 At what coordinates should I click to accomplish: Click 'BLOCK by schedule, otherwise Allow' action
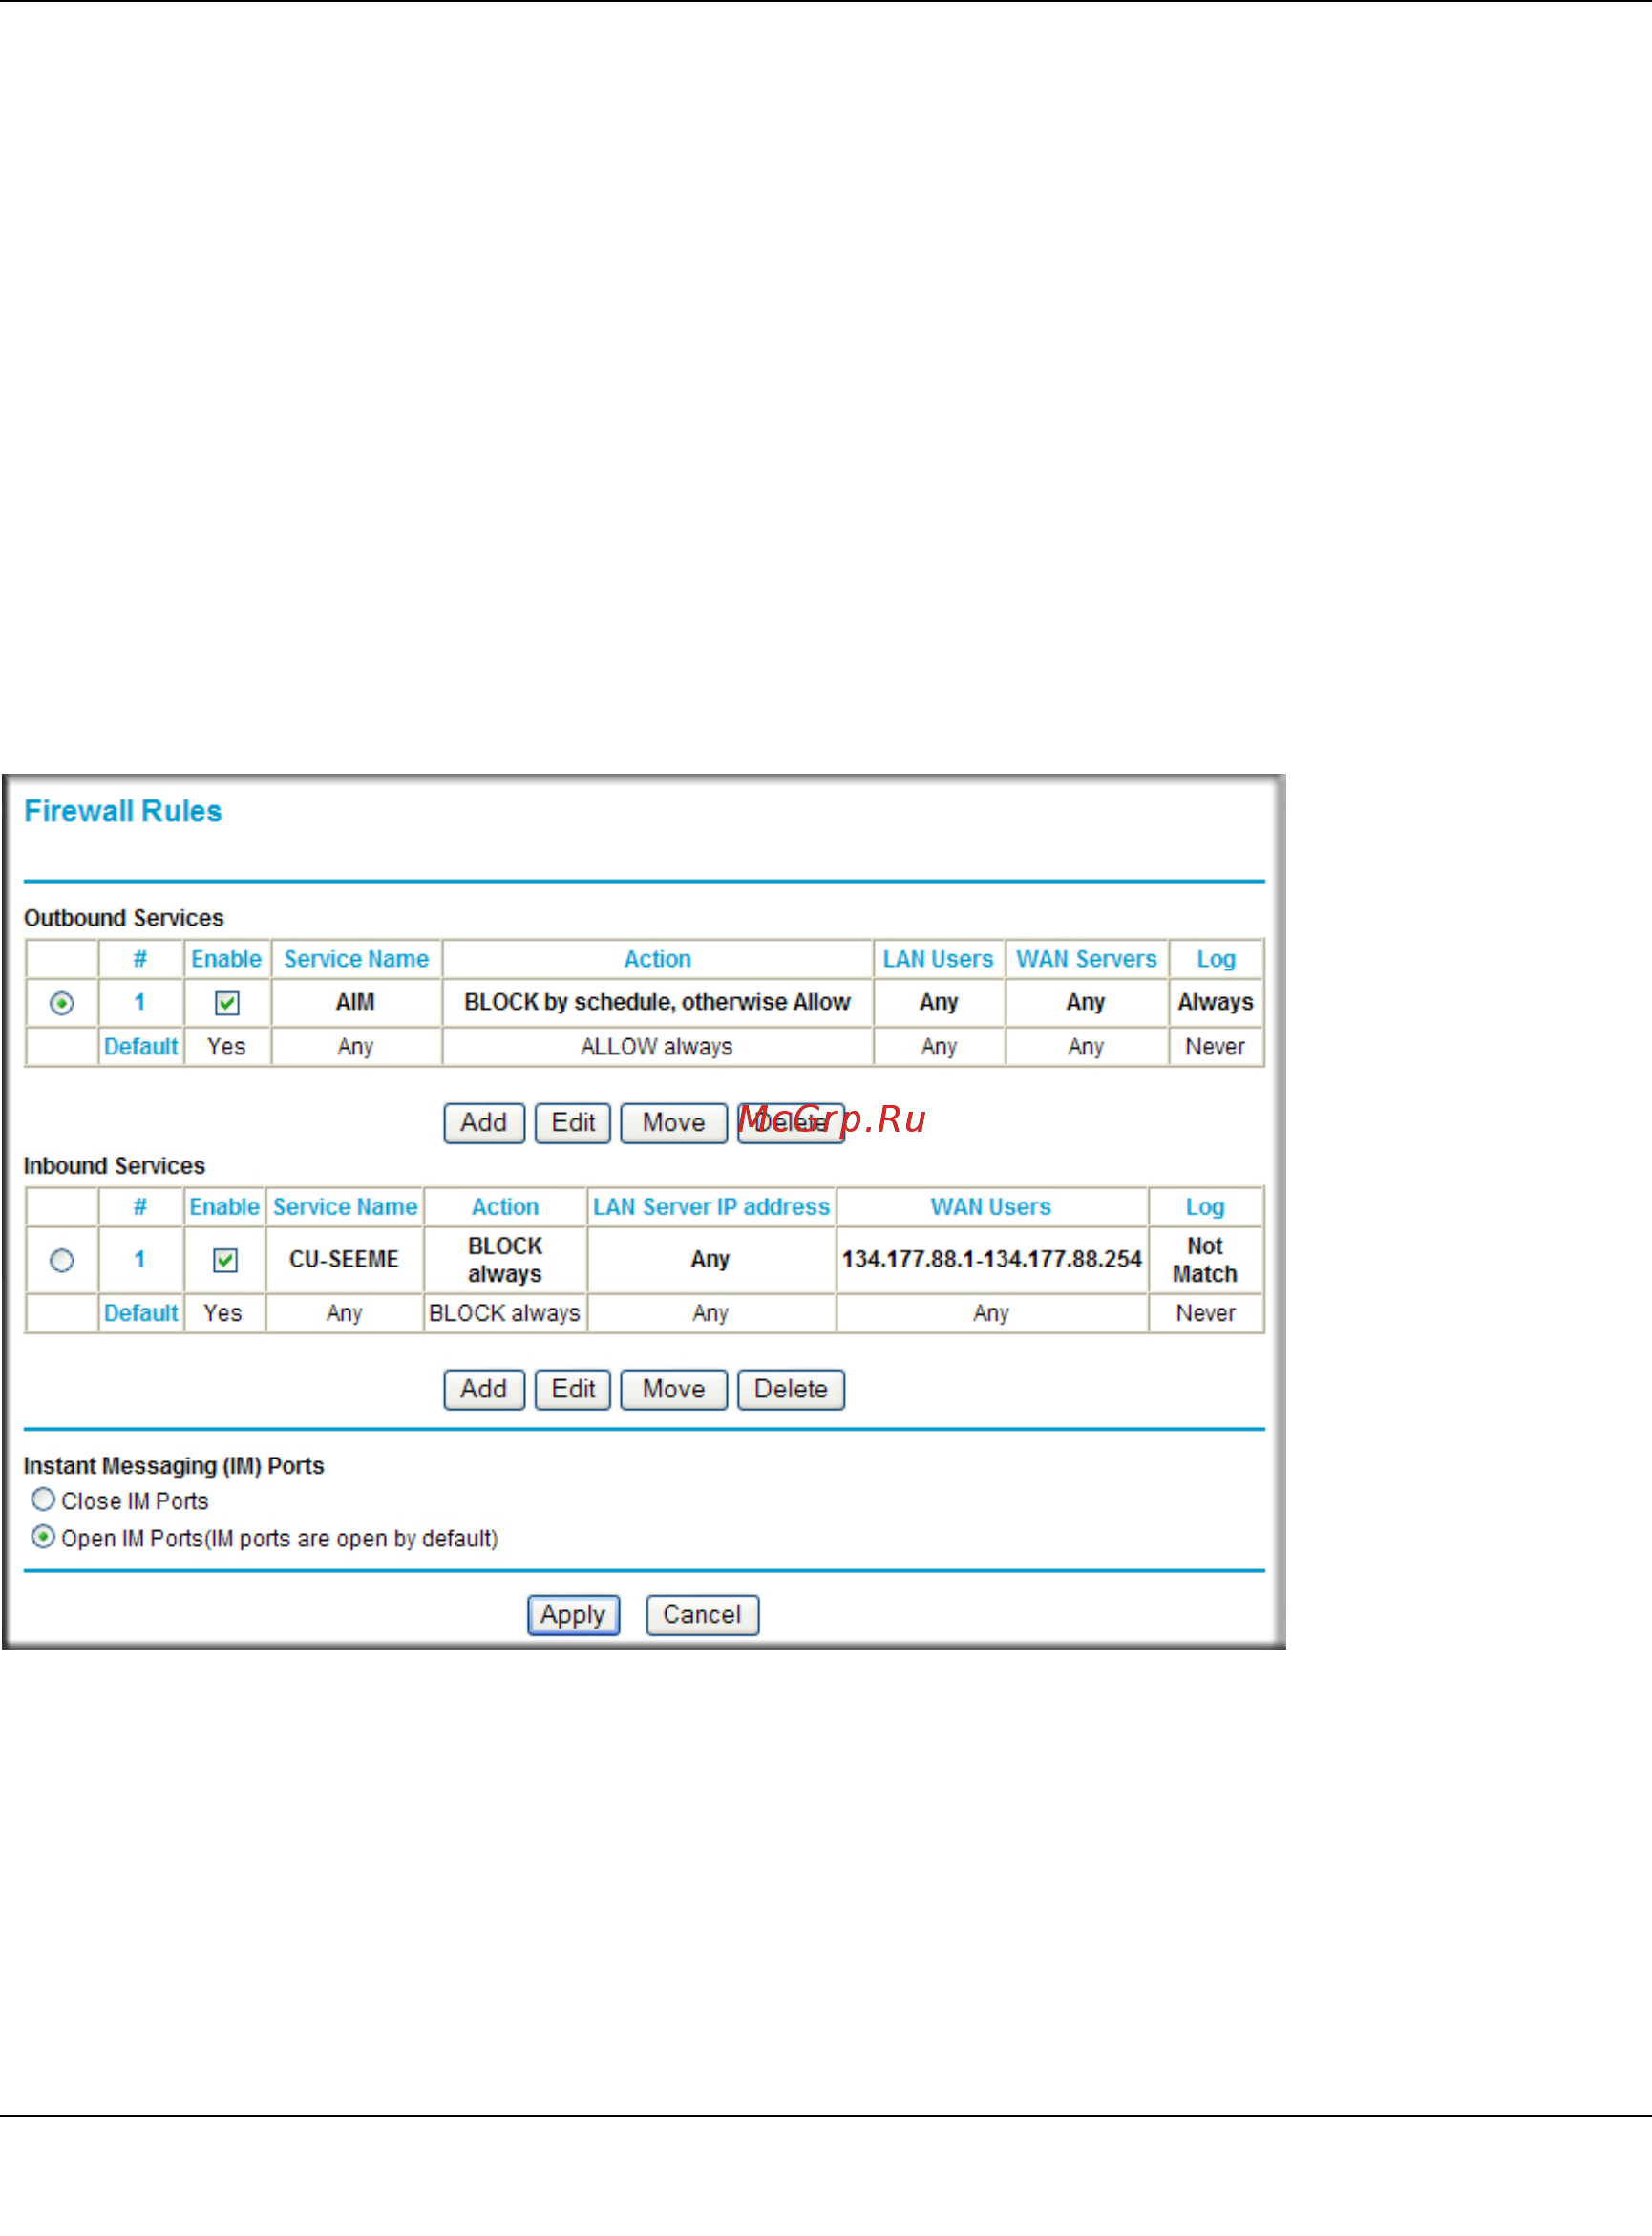[657, 1002]
